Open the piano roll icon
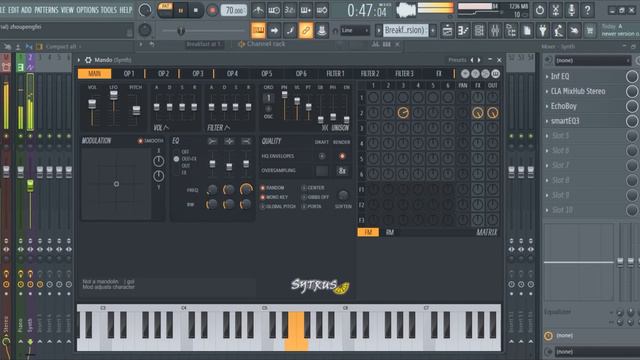Image resolution: width=640 pixels, height=360 pixels. (463, 30)
